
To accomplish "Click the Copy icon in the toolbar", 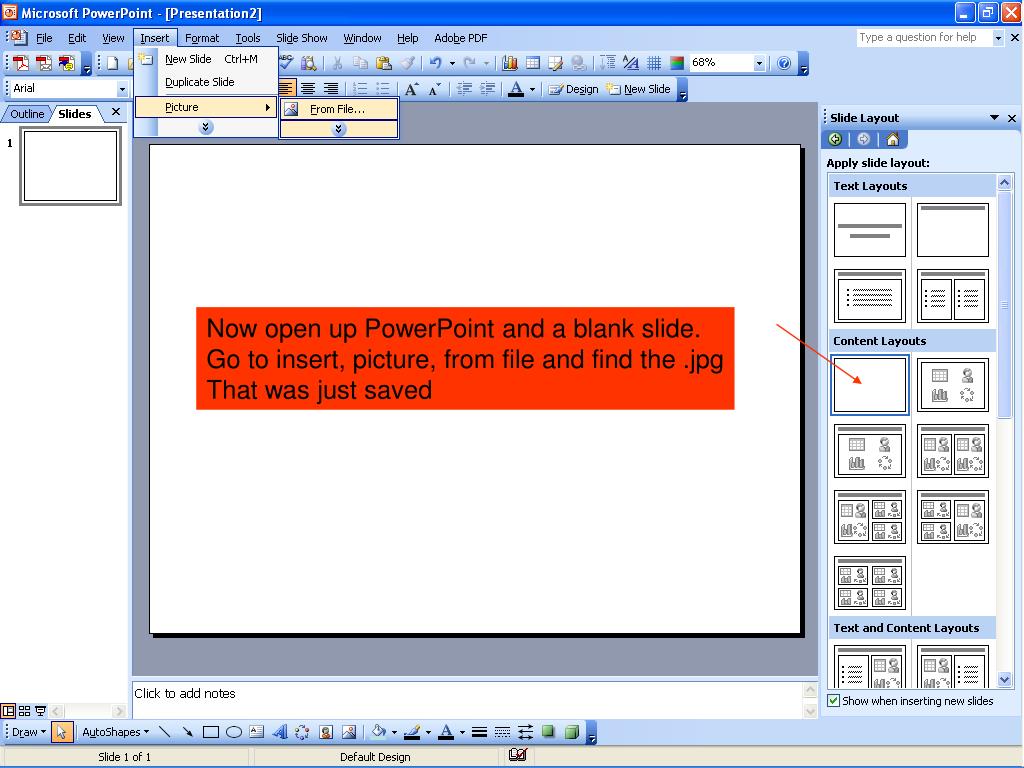I will coord(360,63).
